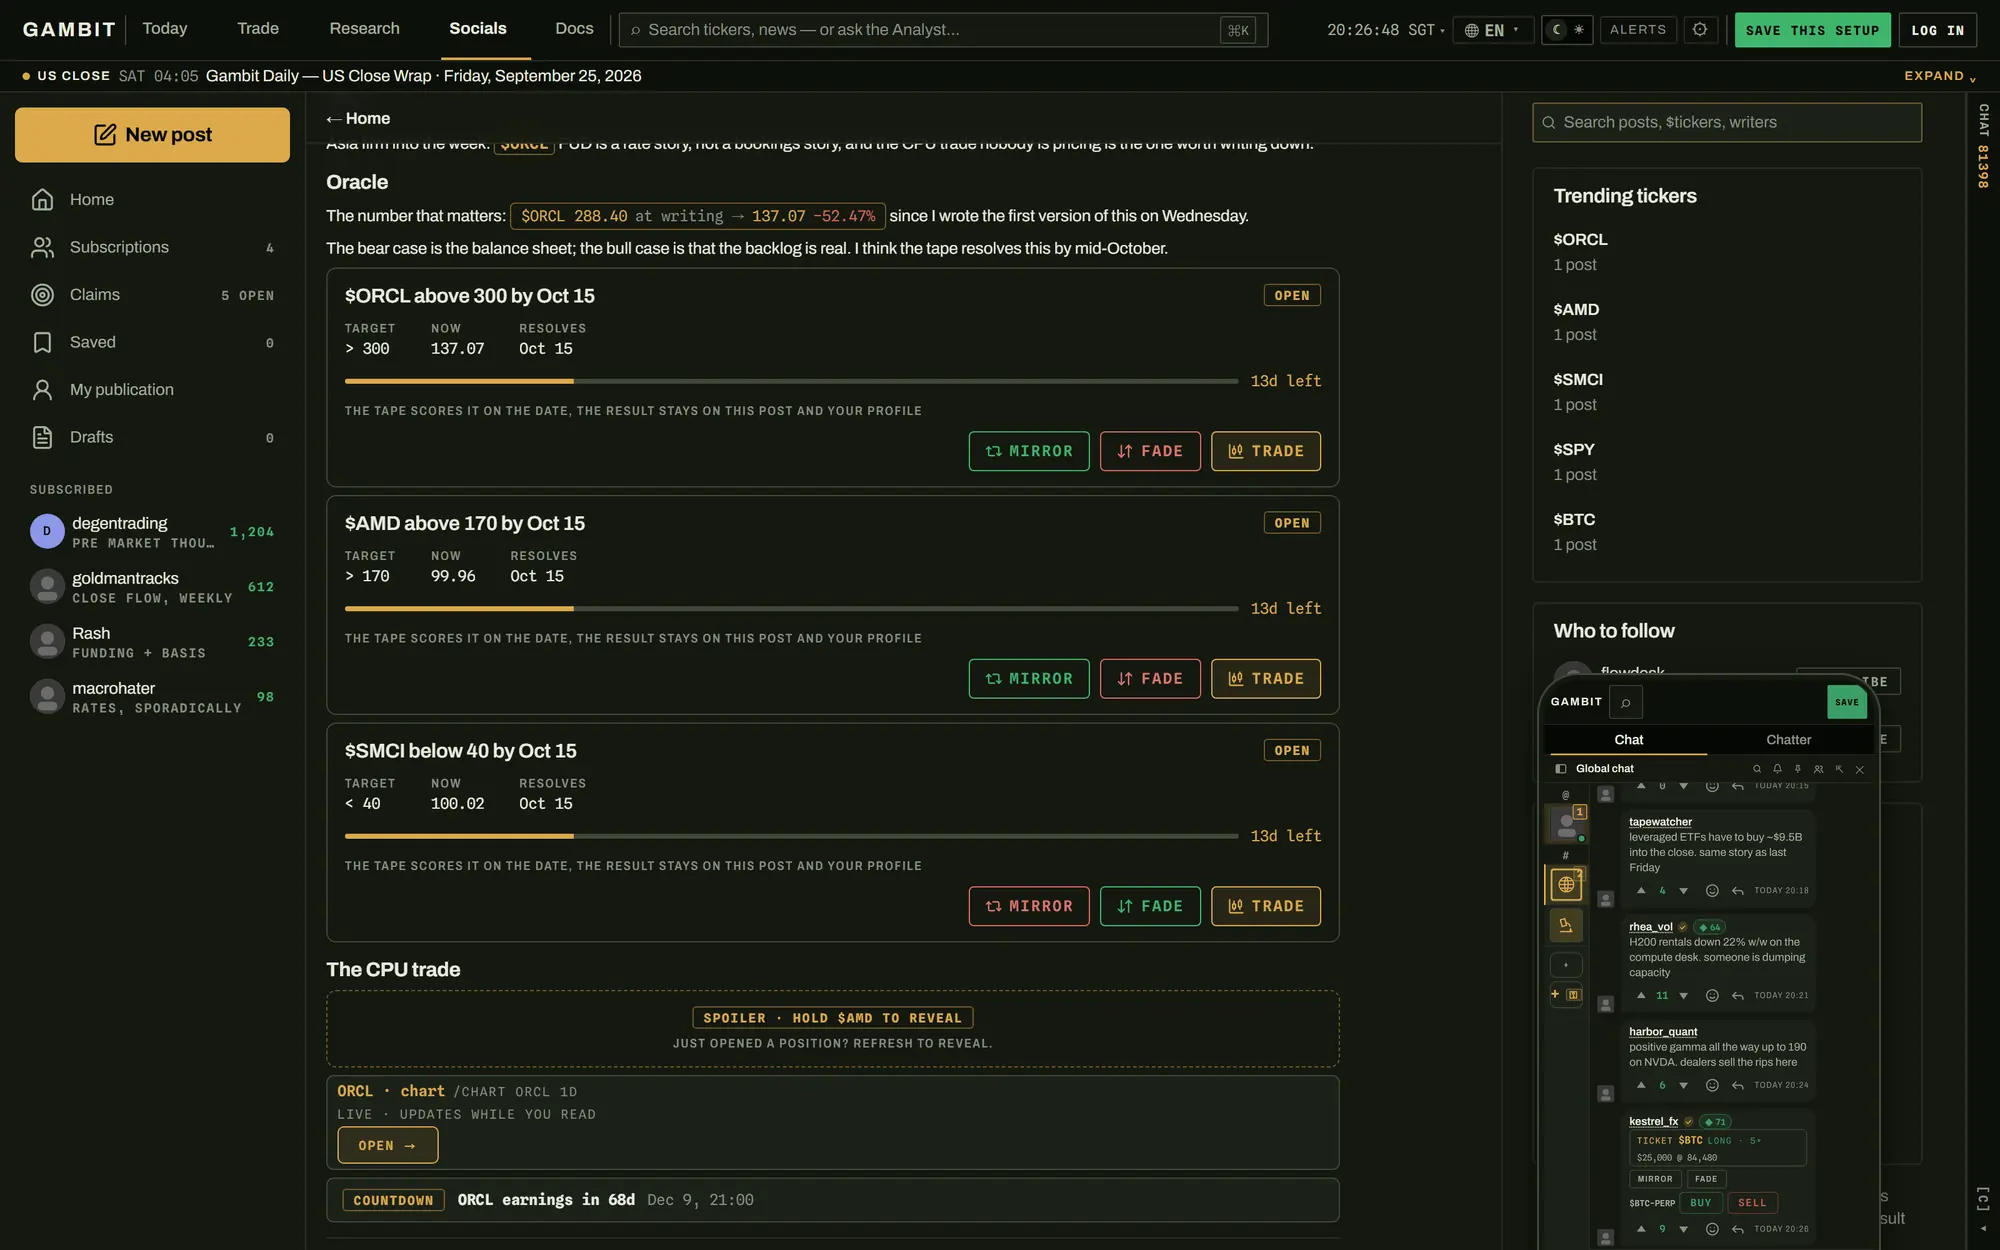Switch to the Chatter tab in chat widget
This screenshot has height=1250, width=2000.
1788,740
